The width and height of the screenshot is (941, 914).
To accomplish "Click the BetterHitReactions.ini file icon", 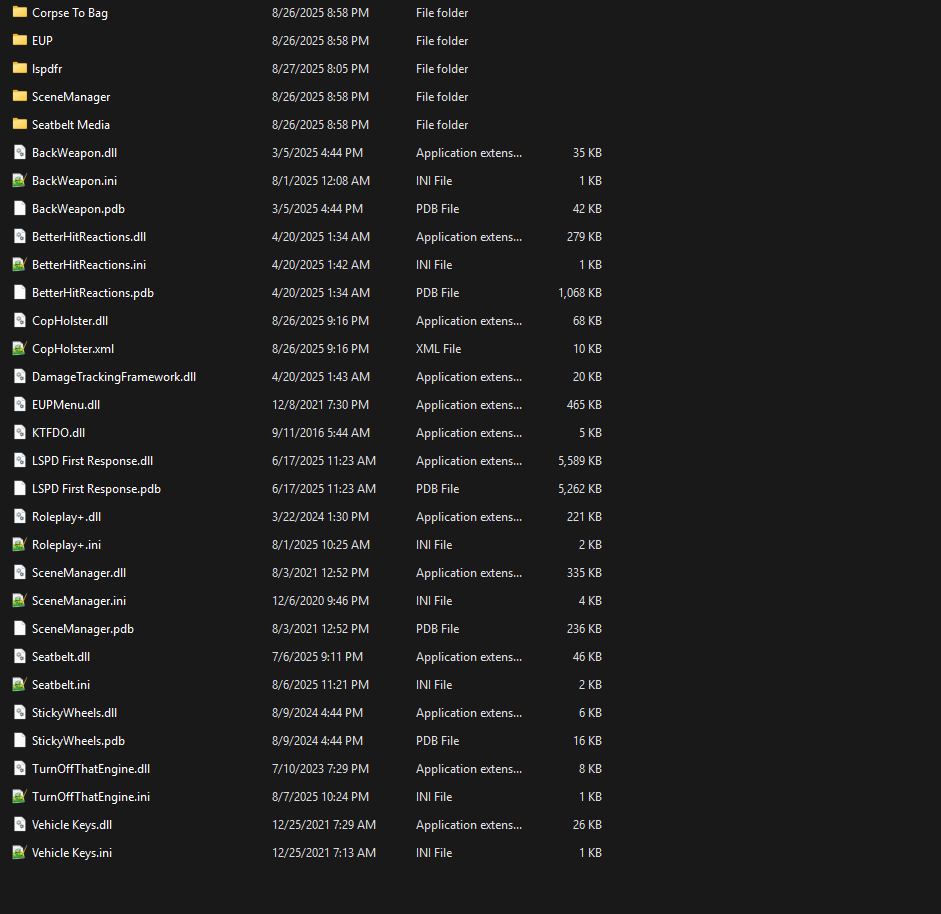I will coord(20,264).
